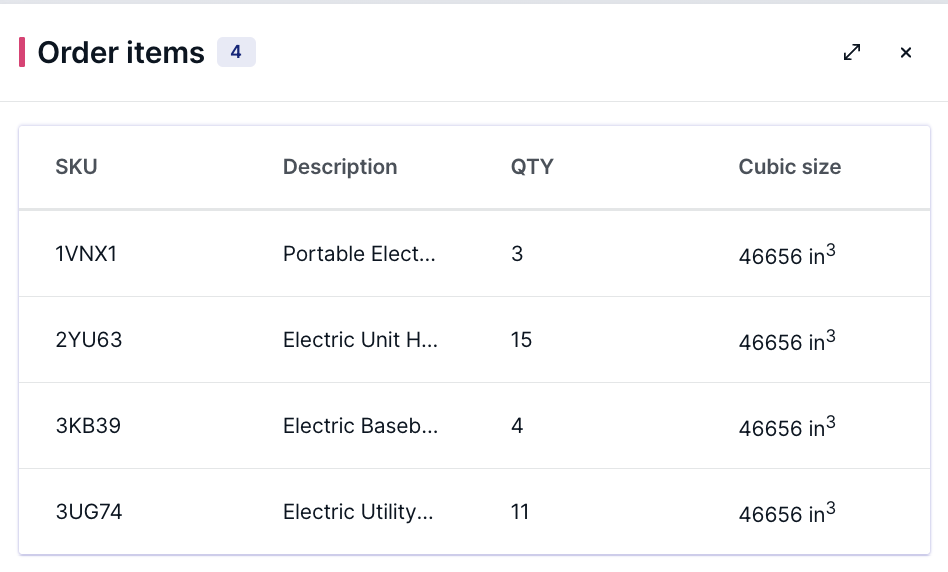Click the Electric Baseb... description
This screenshot has height=572, width=948.
pos(360,426)
